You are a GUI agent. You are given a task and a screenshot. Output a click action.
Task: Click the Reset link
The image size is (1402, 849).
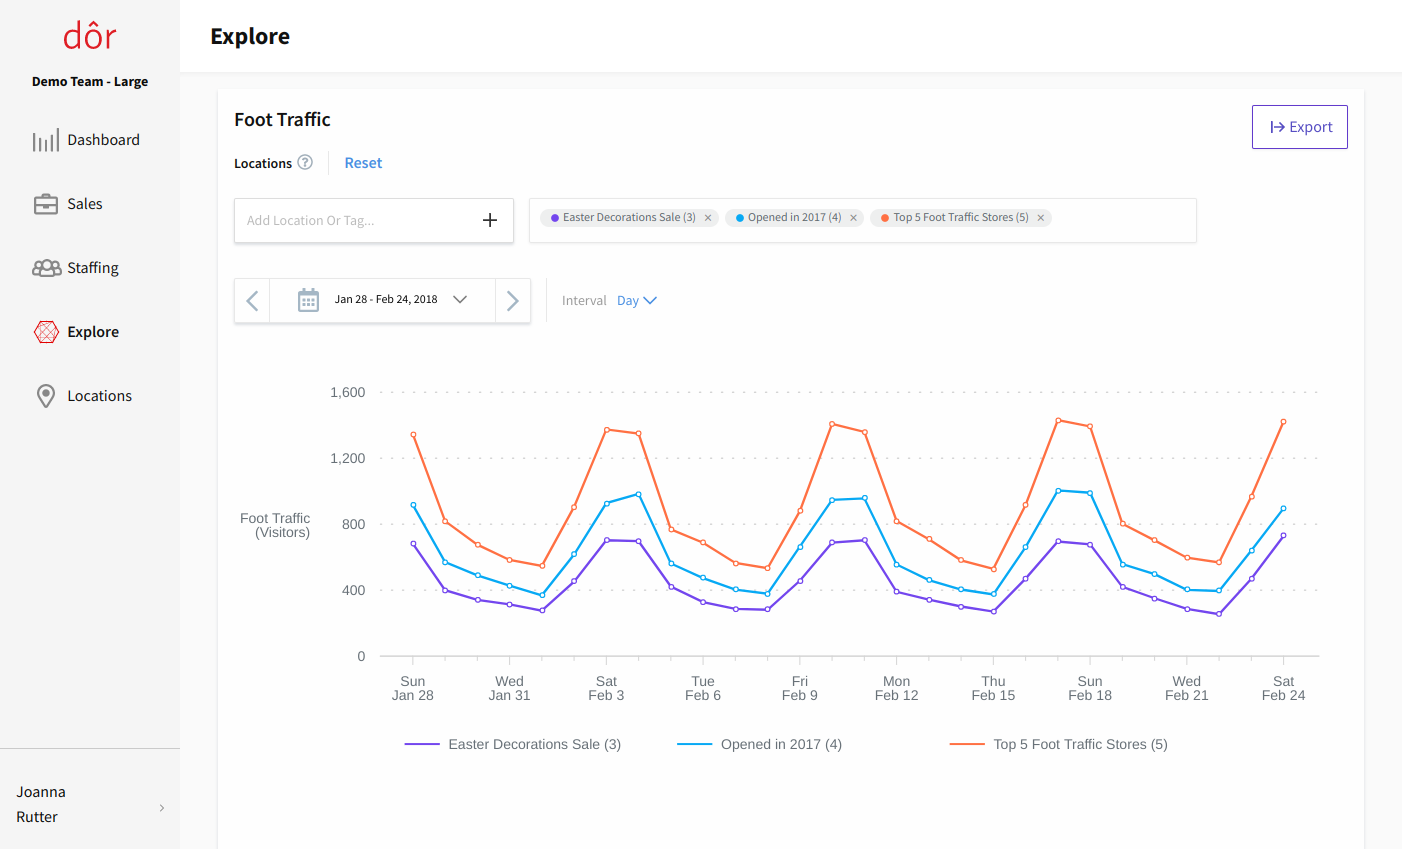363,162
